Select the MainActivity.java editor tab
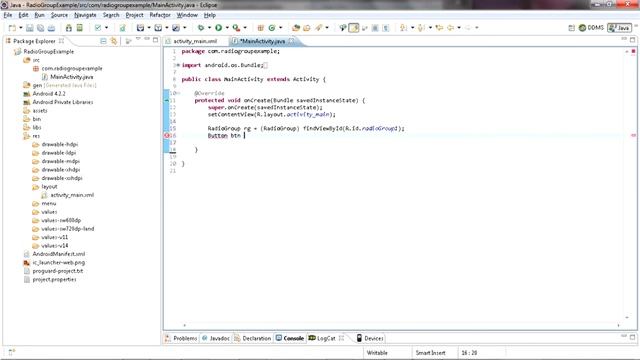This screenshot has width=640, height=360. pyautogui.click(x=262, y=41)
